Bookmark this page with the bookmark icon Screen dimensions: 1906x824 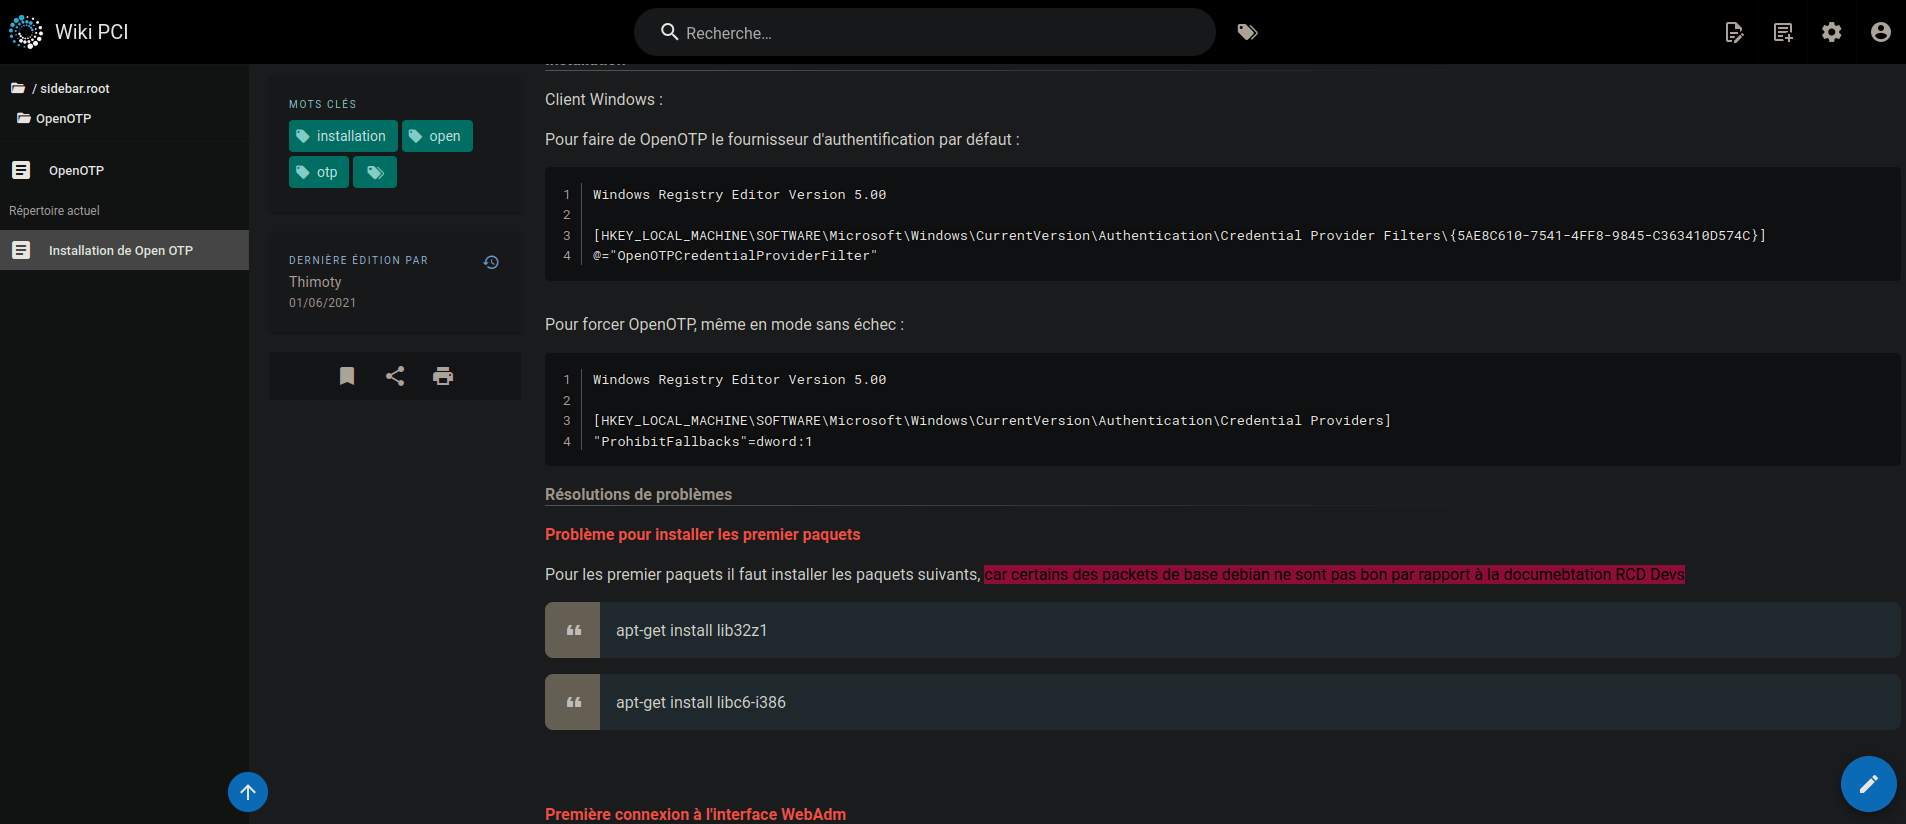coord(347,376)
